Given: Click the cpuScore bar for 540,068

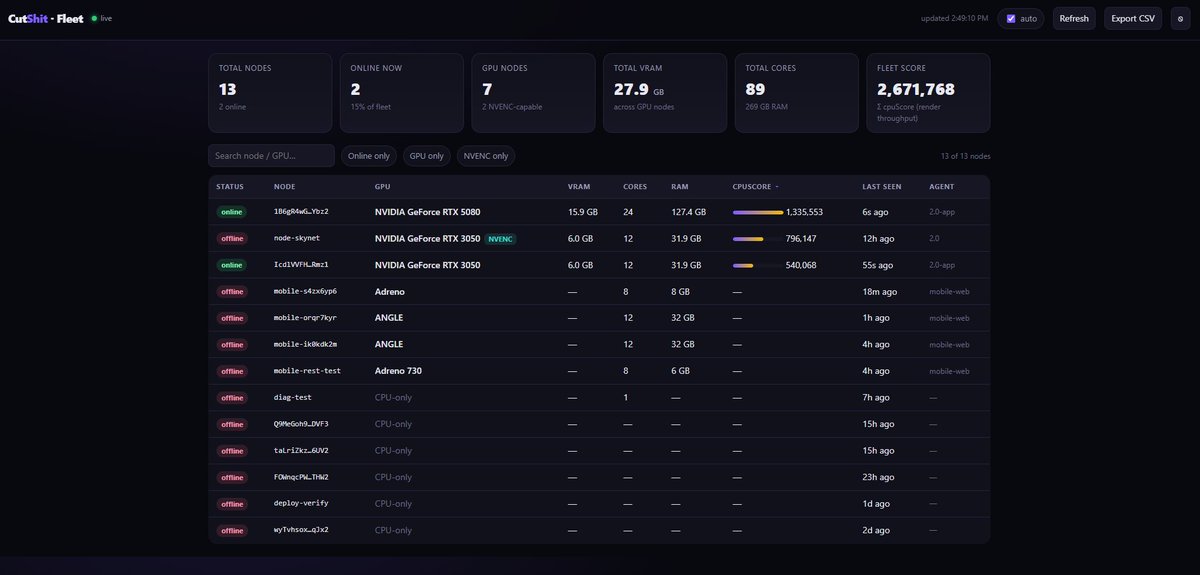Looking at the screenshot, I should coord(758,265).
